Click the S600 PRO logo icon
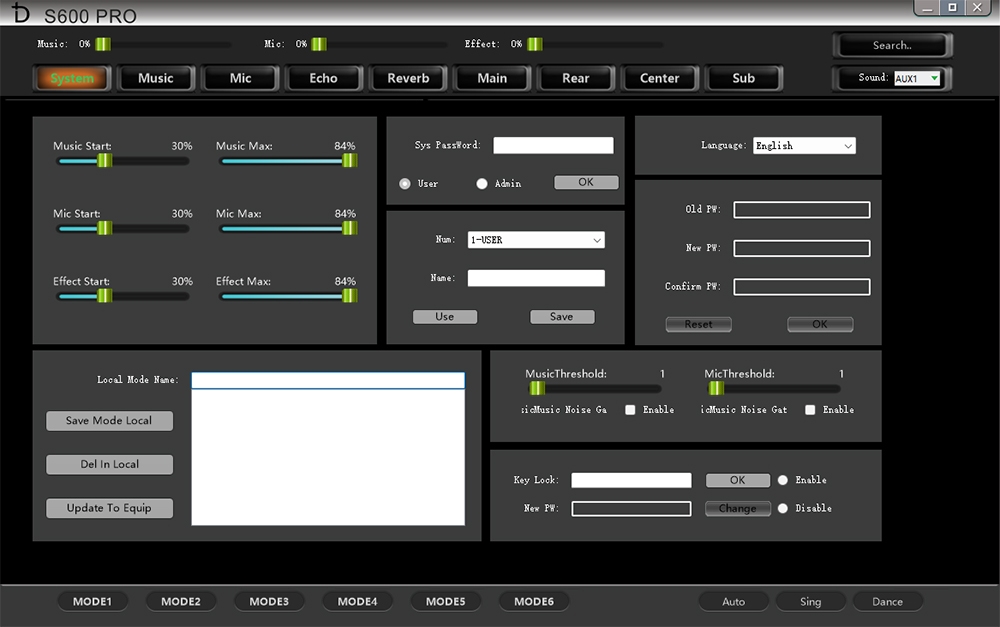This screenshot has width=1000, height=627. click(x=20, y=14)
